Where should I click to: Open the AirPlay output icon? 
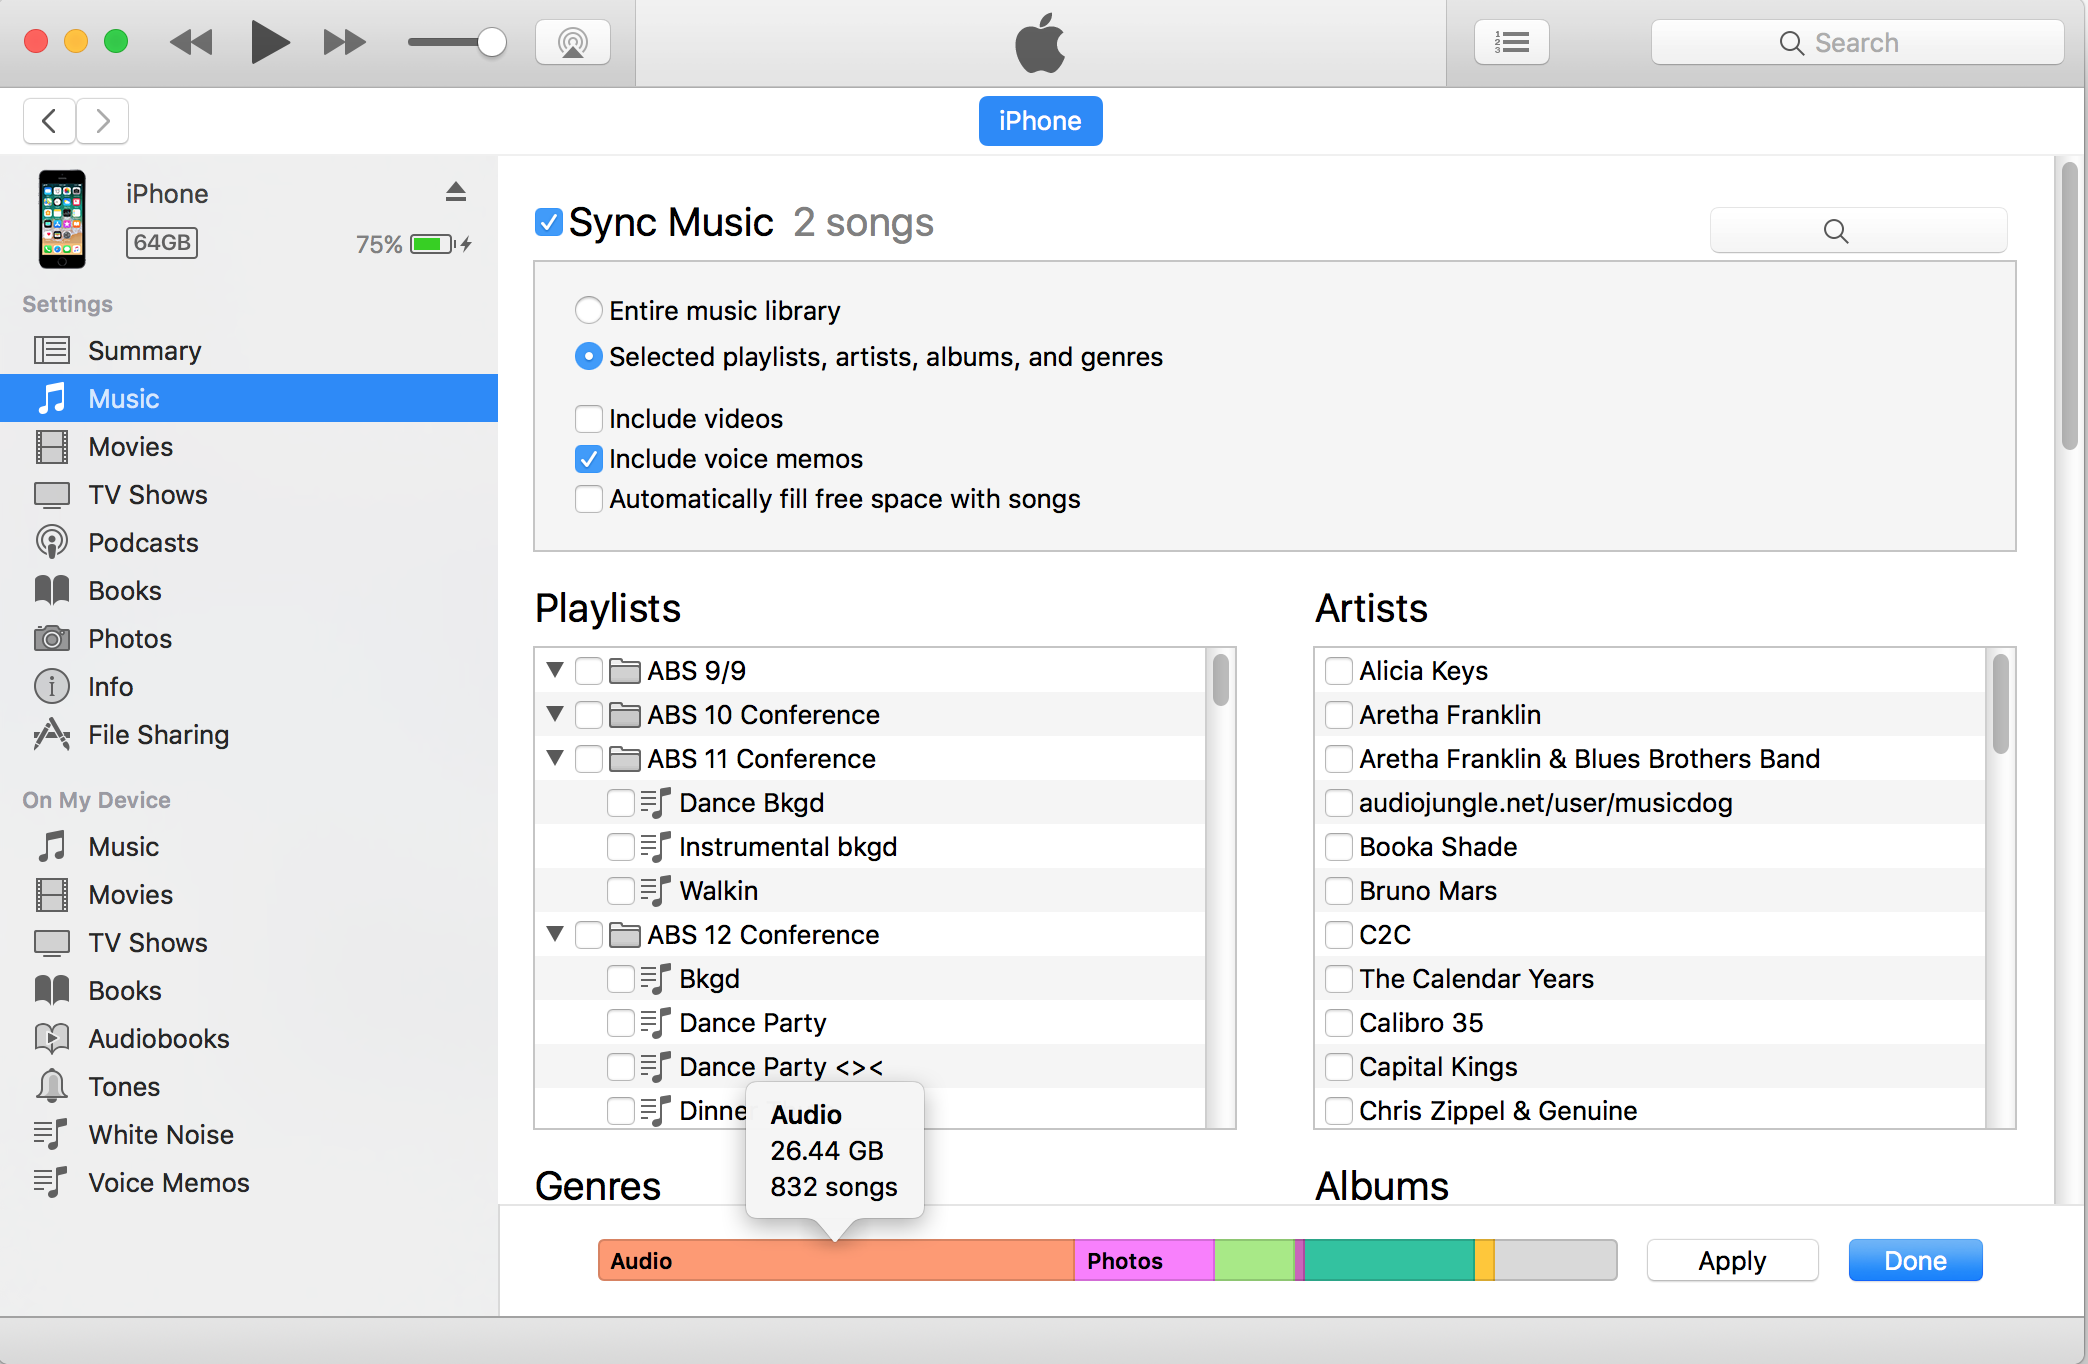coord(573,42)
